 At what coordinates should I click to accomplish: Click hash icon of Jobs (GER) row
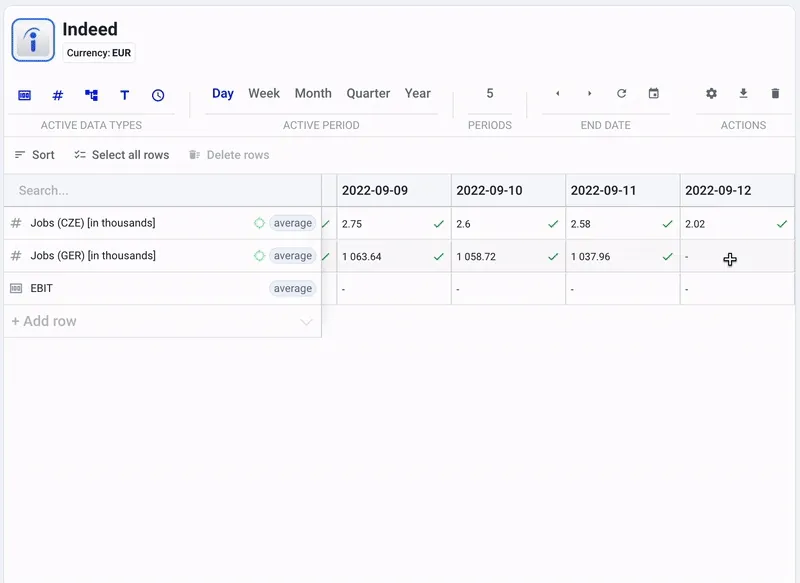pyautogui.click(x=16, y=256)
